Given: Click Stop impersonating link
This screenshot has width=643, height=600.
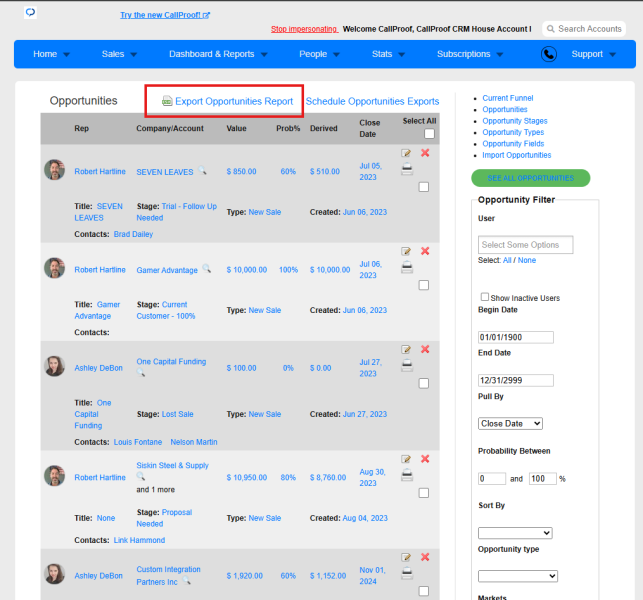Looking at the screenshot, I should tap(304, 29).
